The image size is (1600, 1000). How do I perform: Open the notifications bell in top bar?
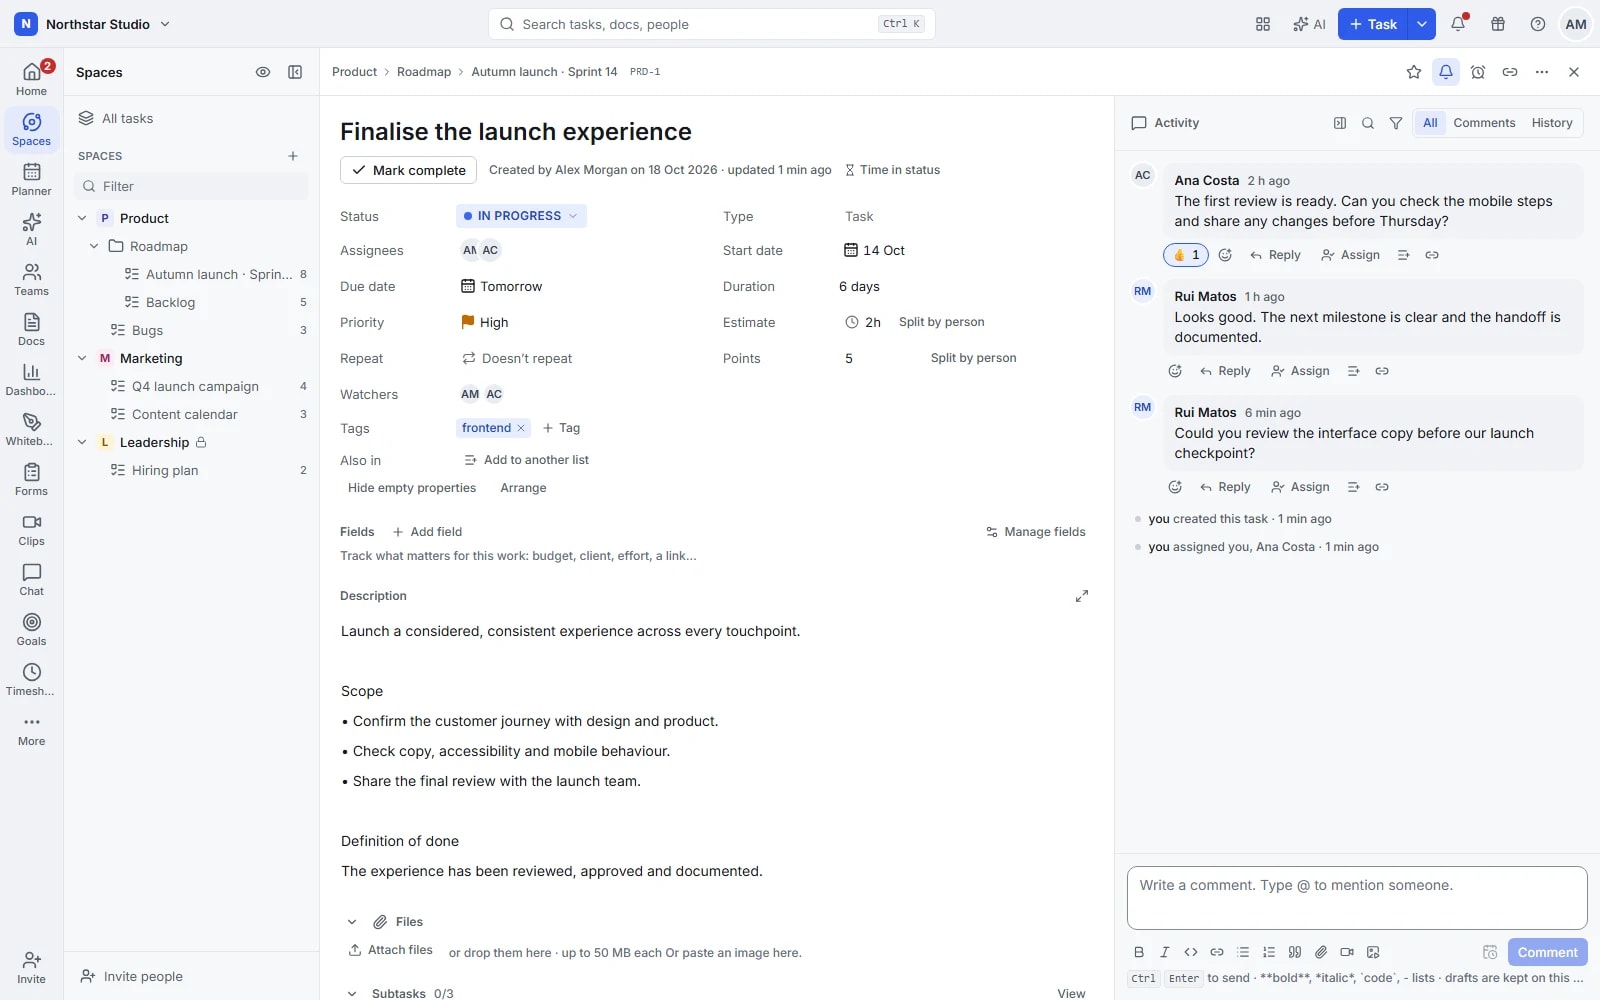point(1458,24)
